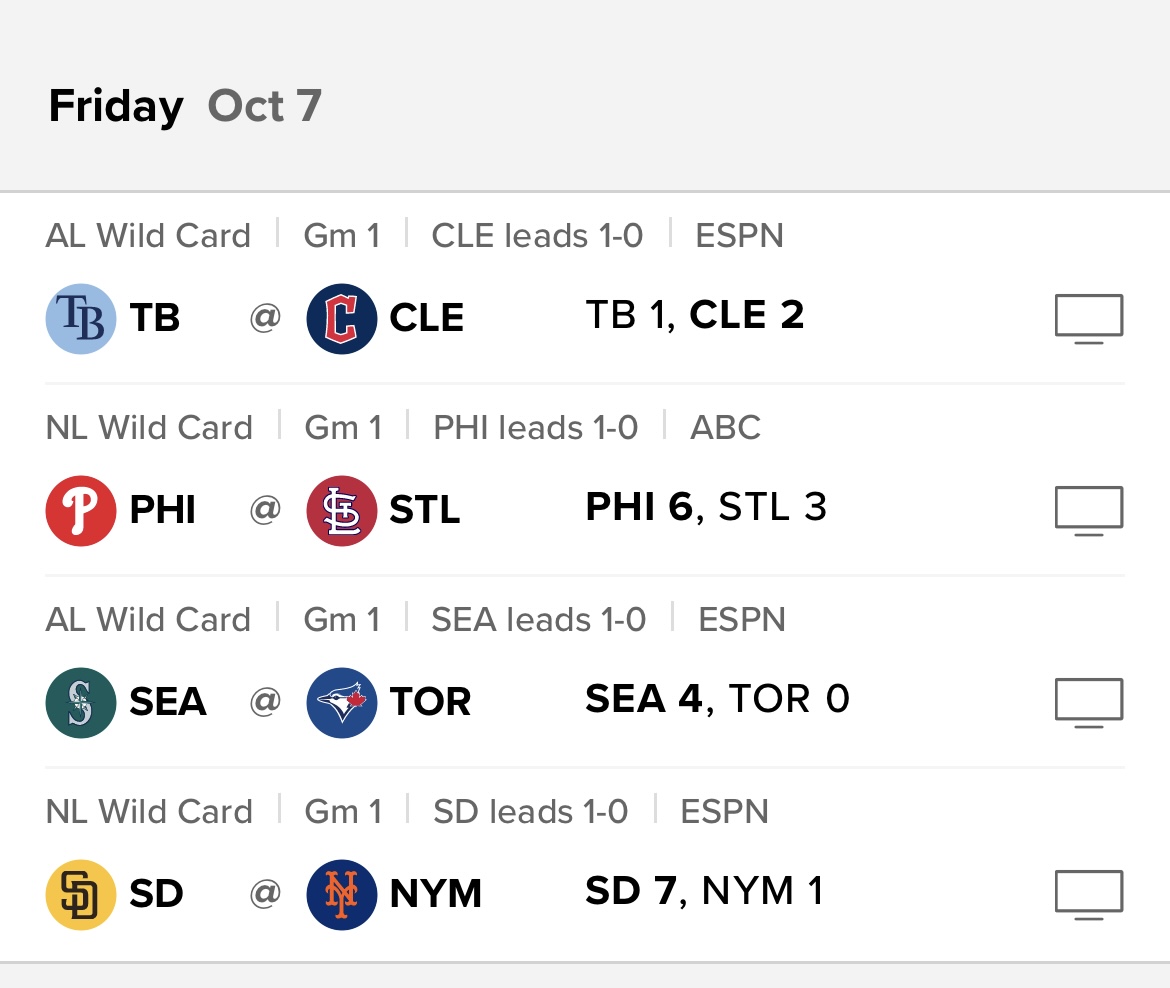Open TV icon for PHI at STL game
The height and width of the screenshot is (988, 1170).
[x=1089, y=510]
